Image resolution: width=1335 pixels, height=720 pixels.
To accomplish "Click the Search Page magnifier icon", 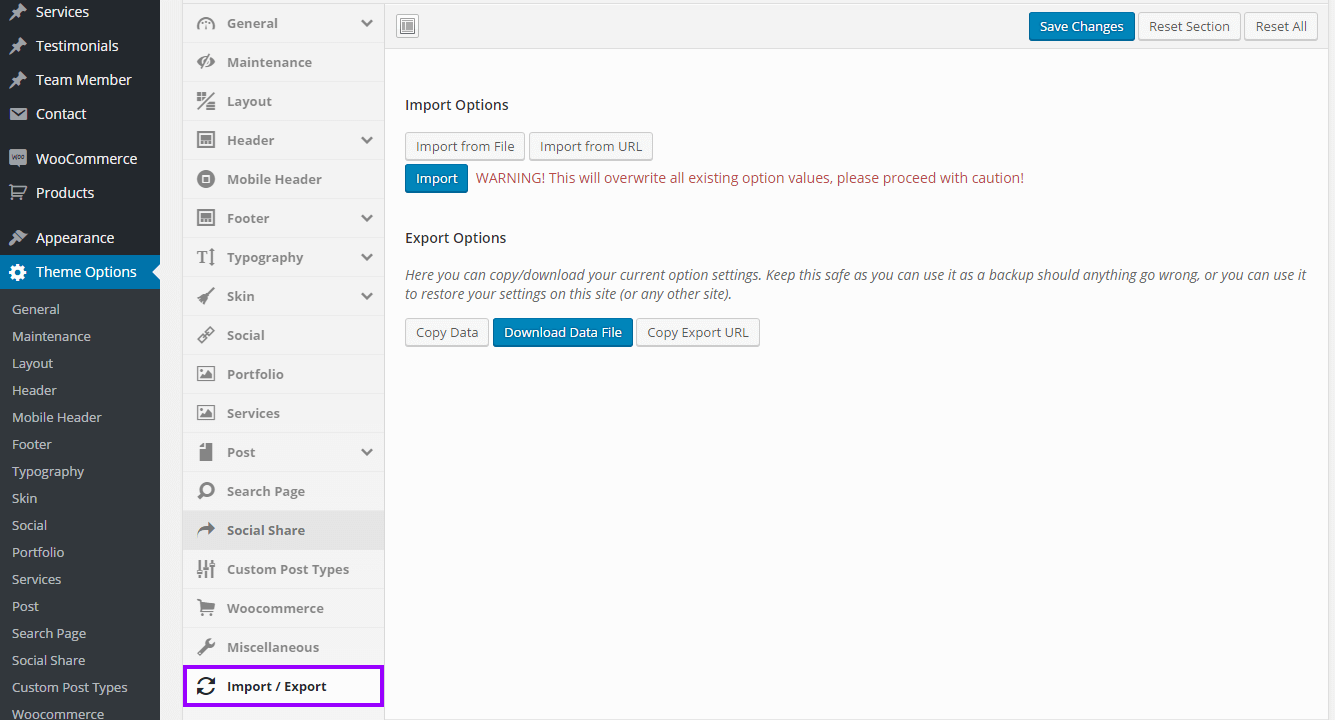I will pyautogui.click(x=206, y=491).
